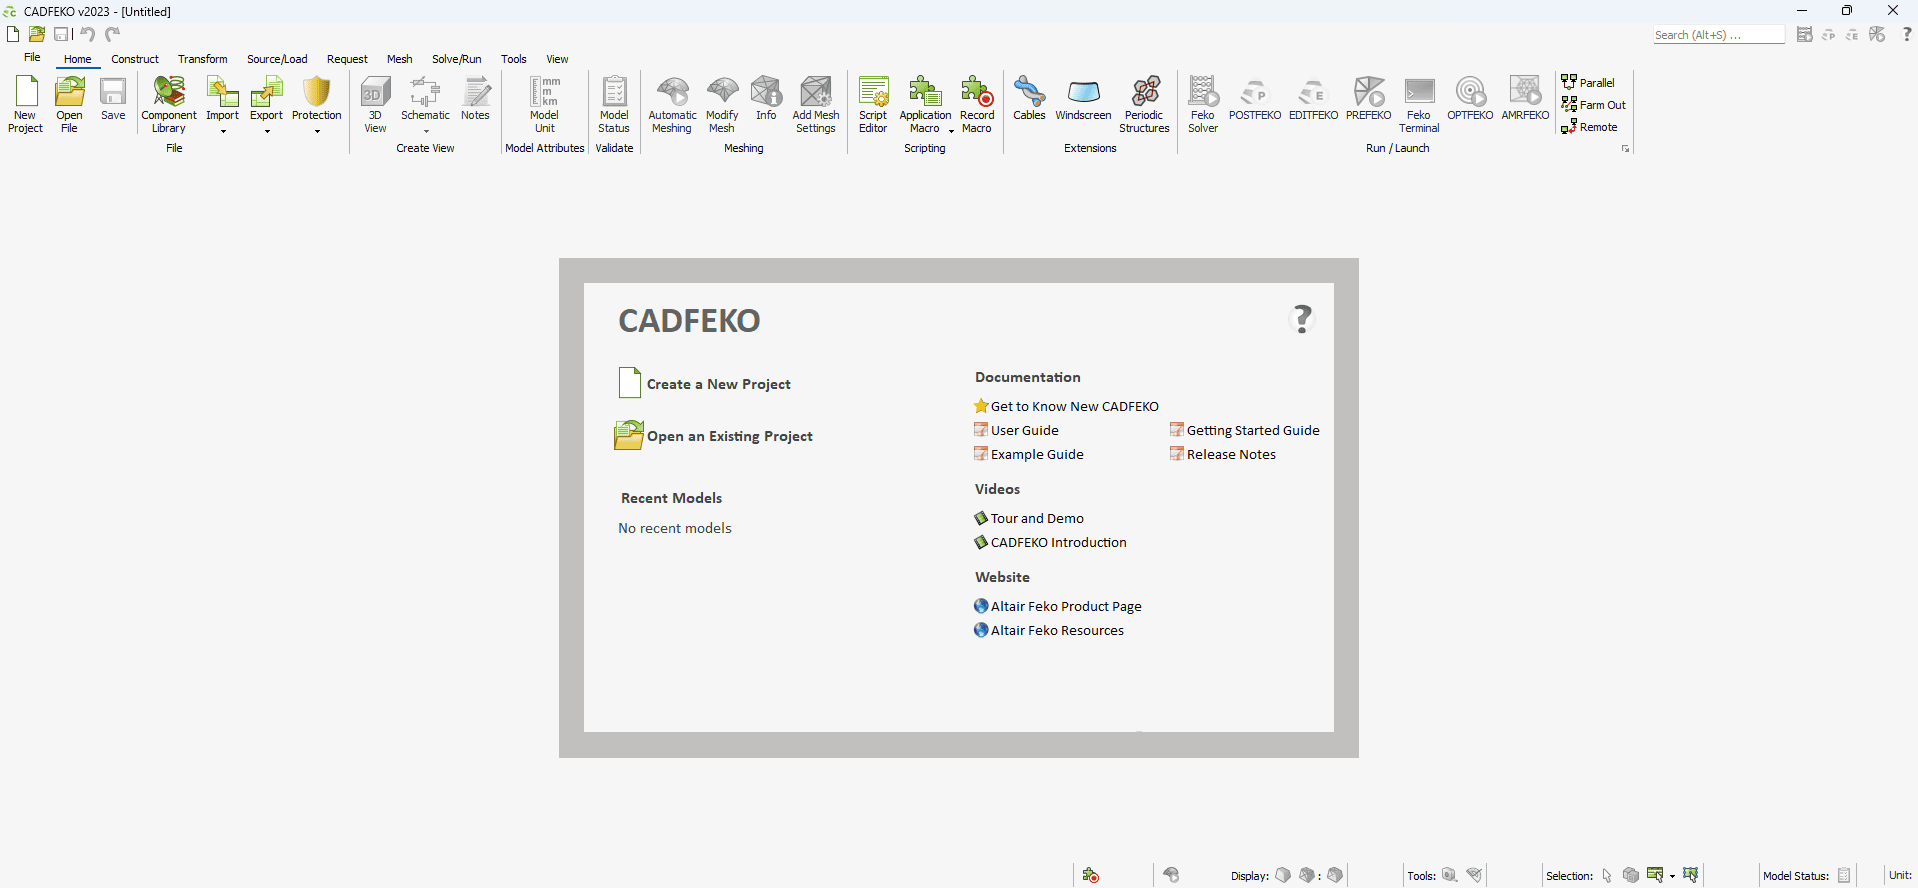Toggle the Farm Out option

point(1593,104)
